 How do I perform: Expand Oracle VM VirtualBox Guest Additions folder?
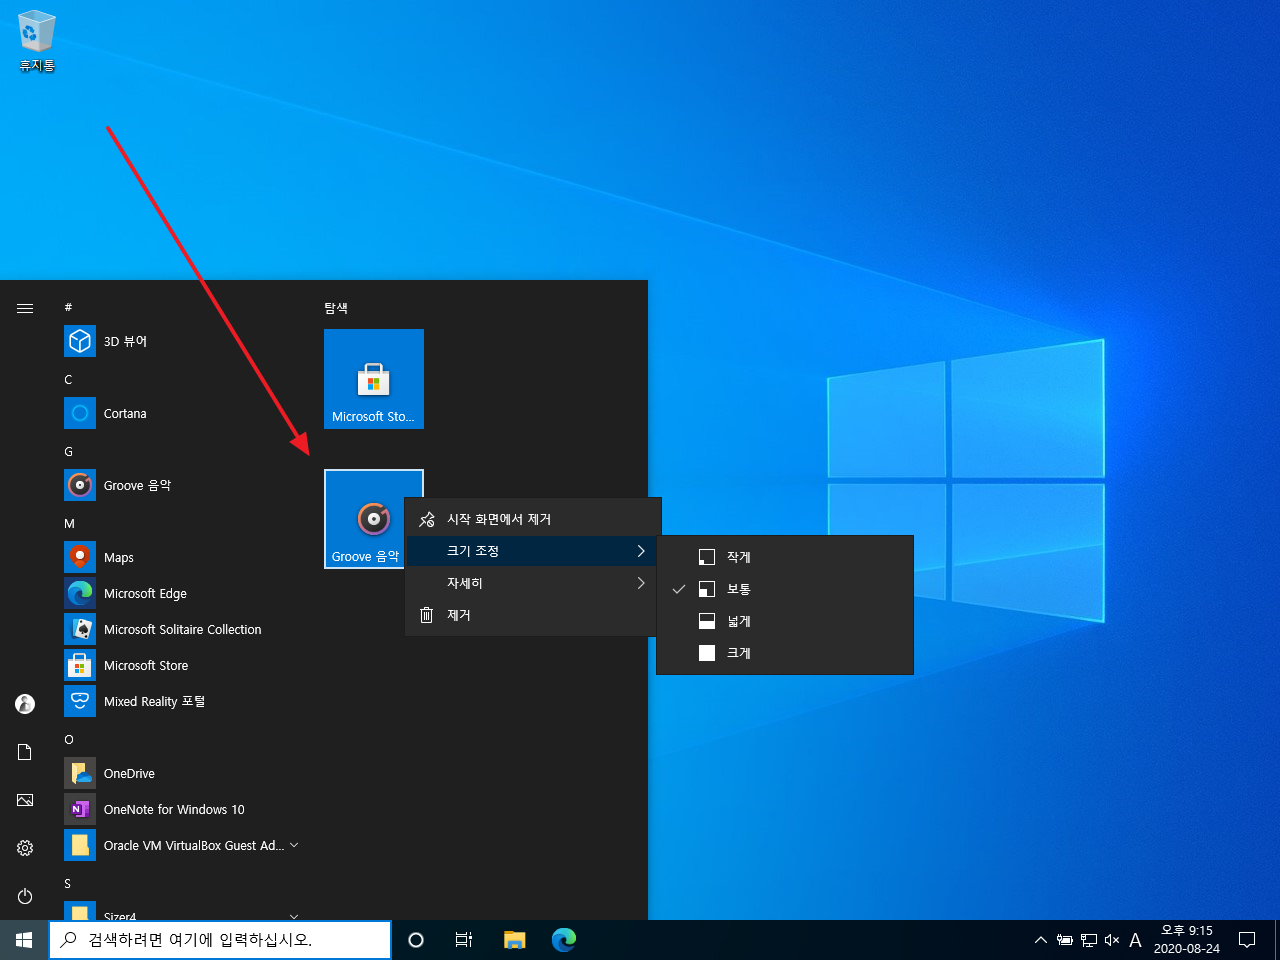pos(294,845)
